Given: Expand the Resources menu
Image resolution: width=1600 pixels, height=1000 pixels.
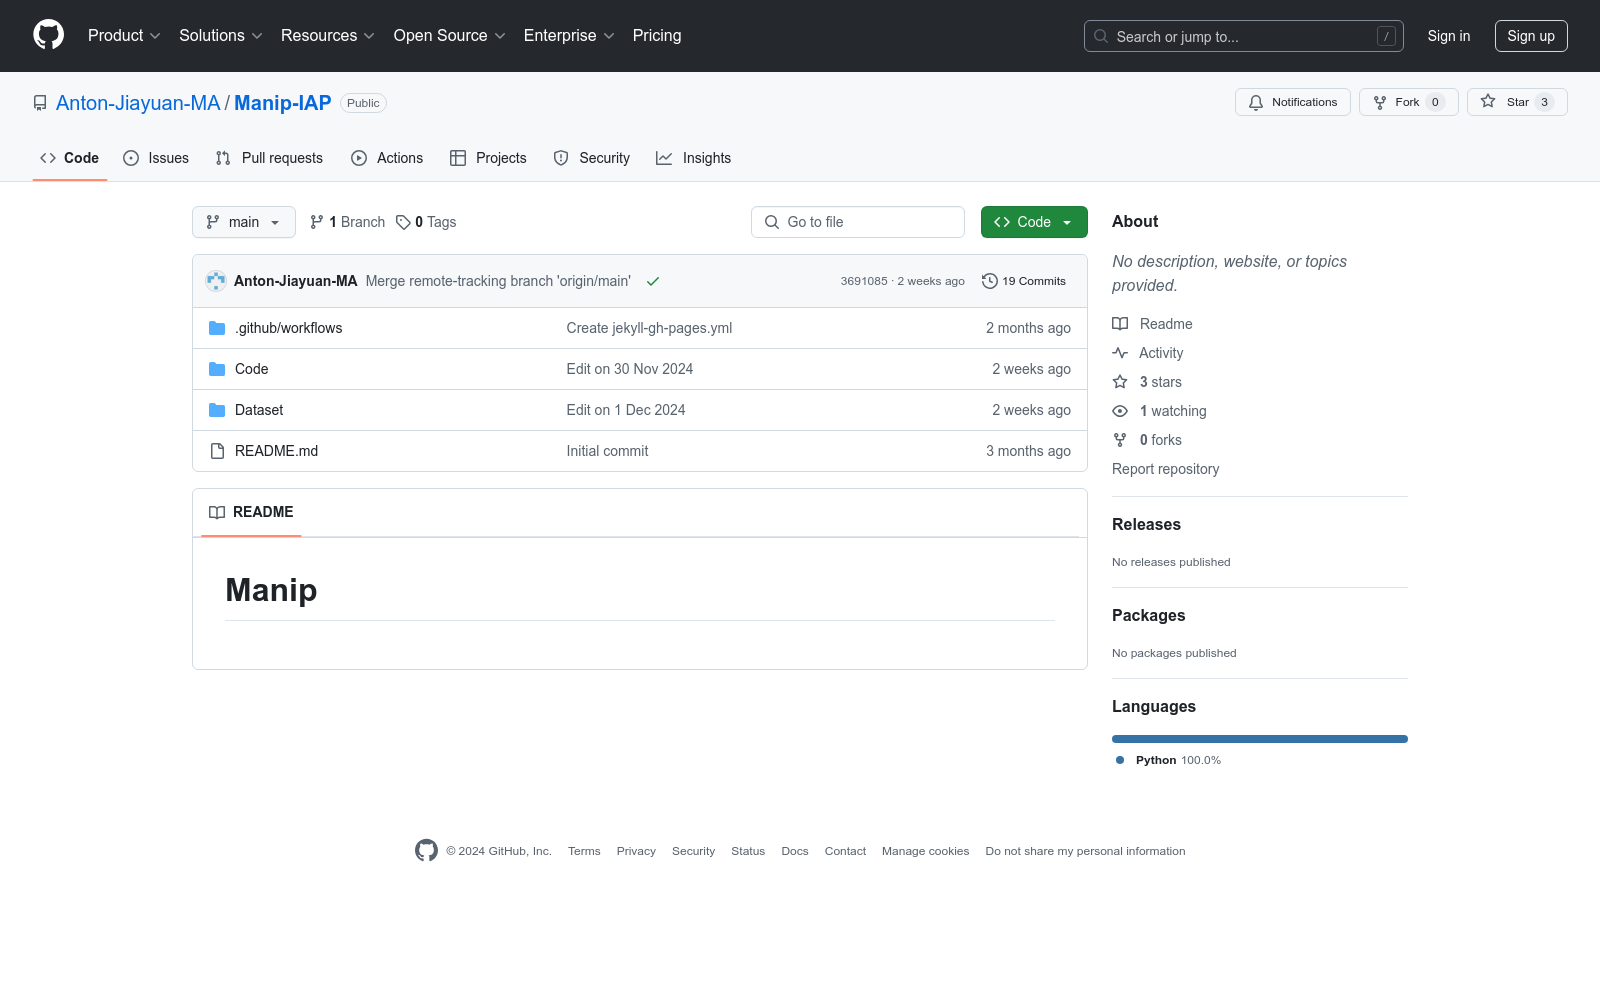Looking at the screenshot, I should 328,36.
